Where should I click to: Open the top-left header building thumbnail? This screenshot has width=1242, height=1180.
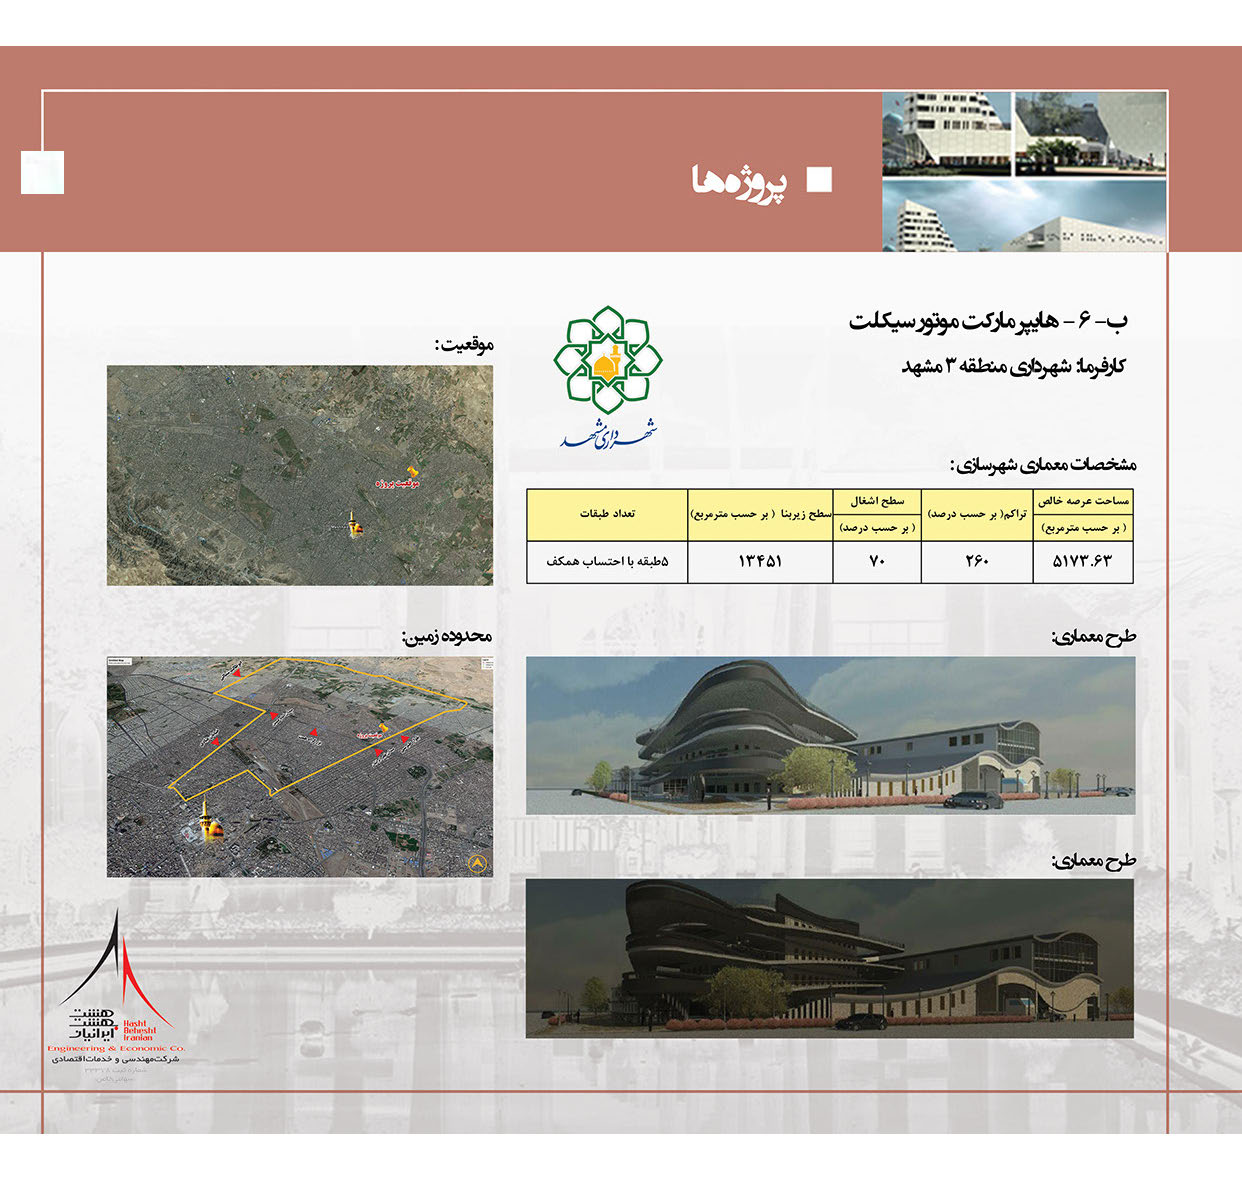tap(945, 134)
